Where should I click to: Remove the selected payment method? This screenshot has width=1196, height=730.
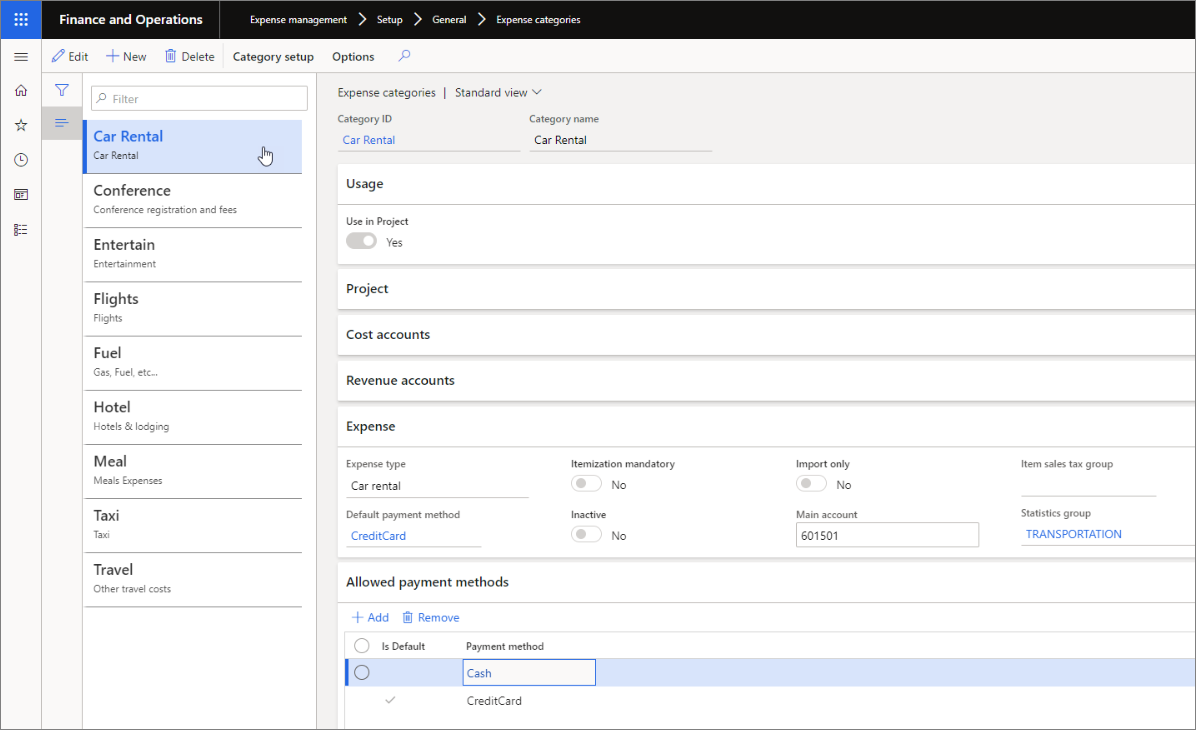coord(431,618)
